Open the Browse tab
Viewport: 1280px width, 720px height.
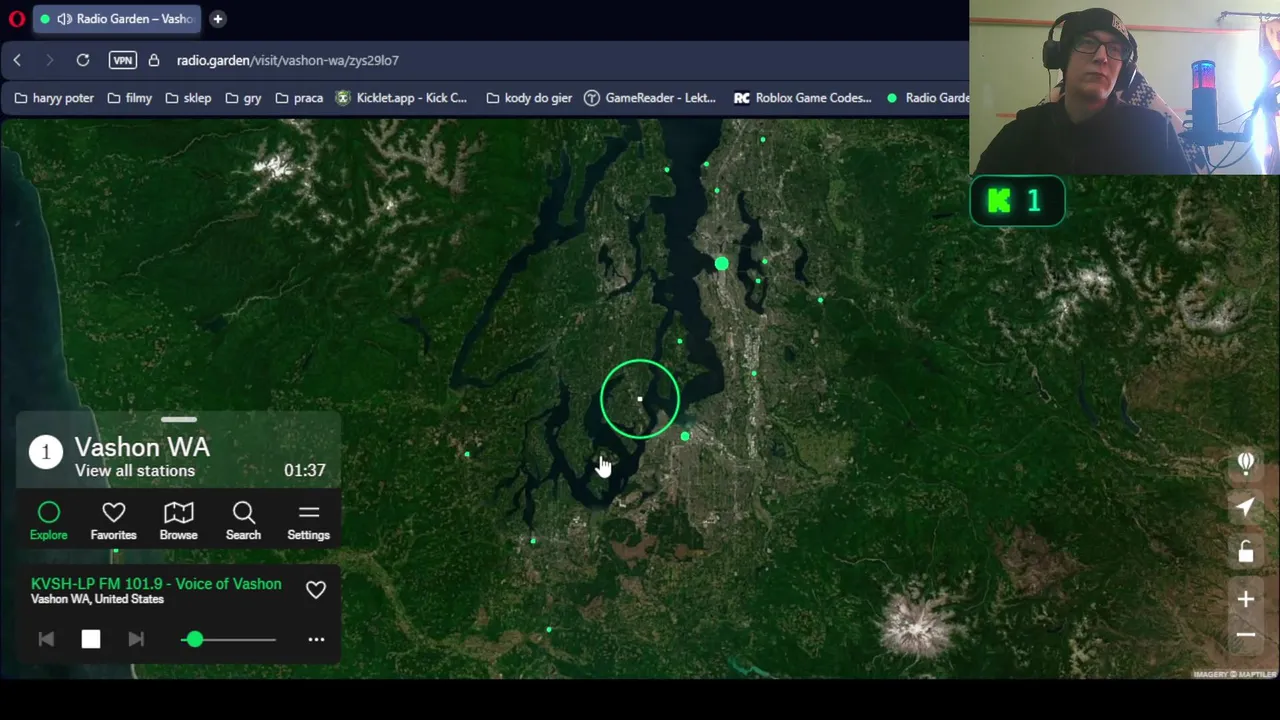point(178,521)
